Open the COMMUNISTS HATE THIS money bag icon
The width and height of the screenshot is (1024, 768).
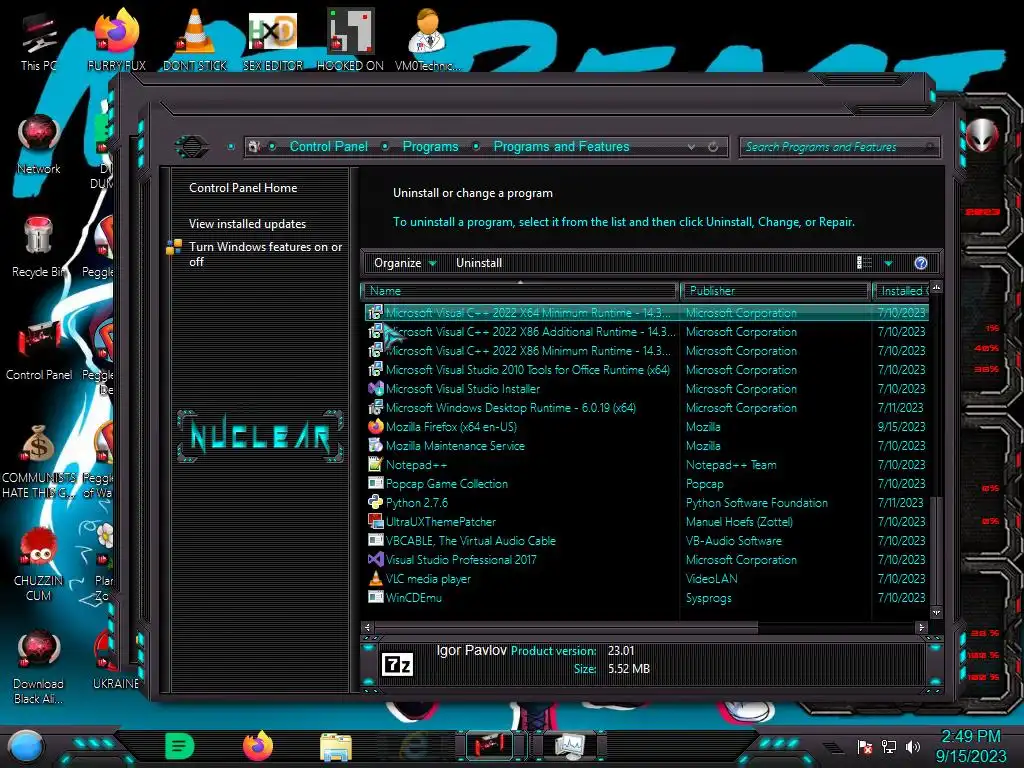[x=39, y=461]
